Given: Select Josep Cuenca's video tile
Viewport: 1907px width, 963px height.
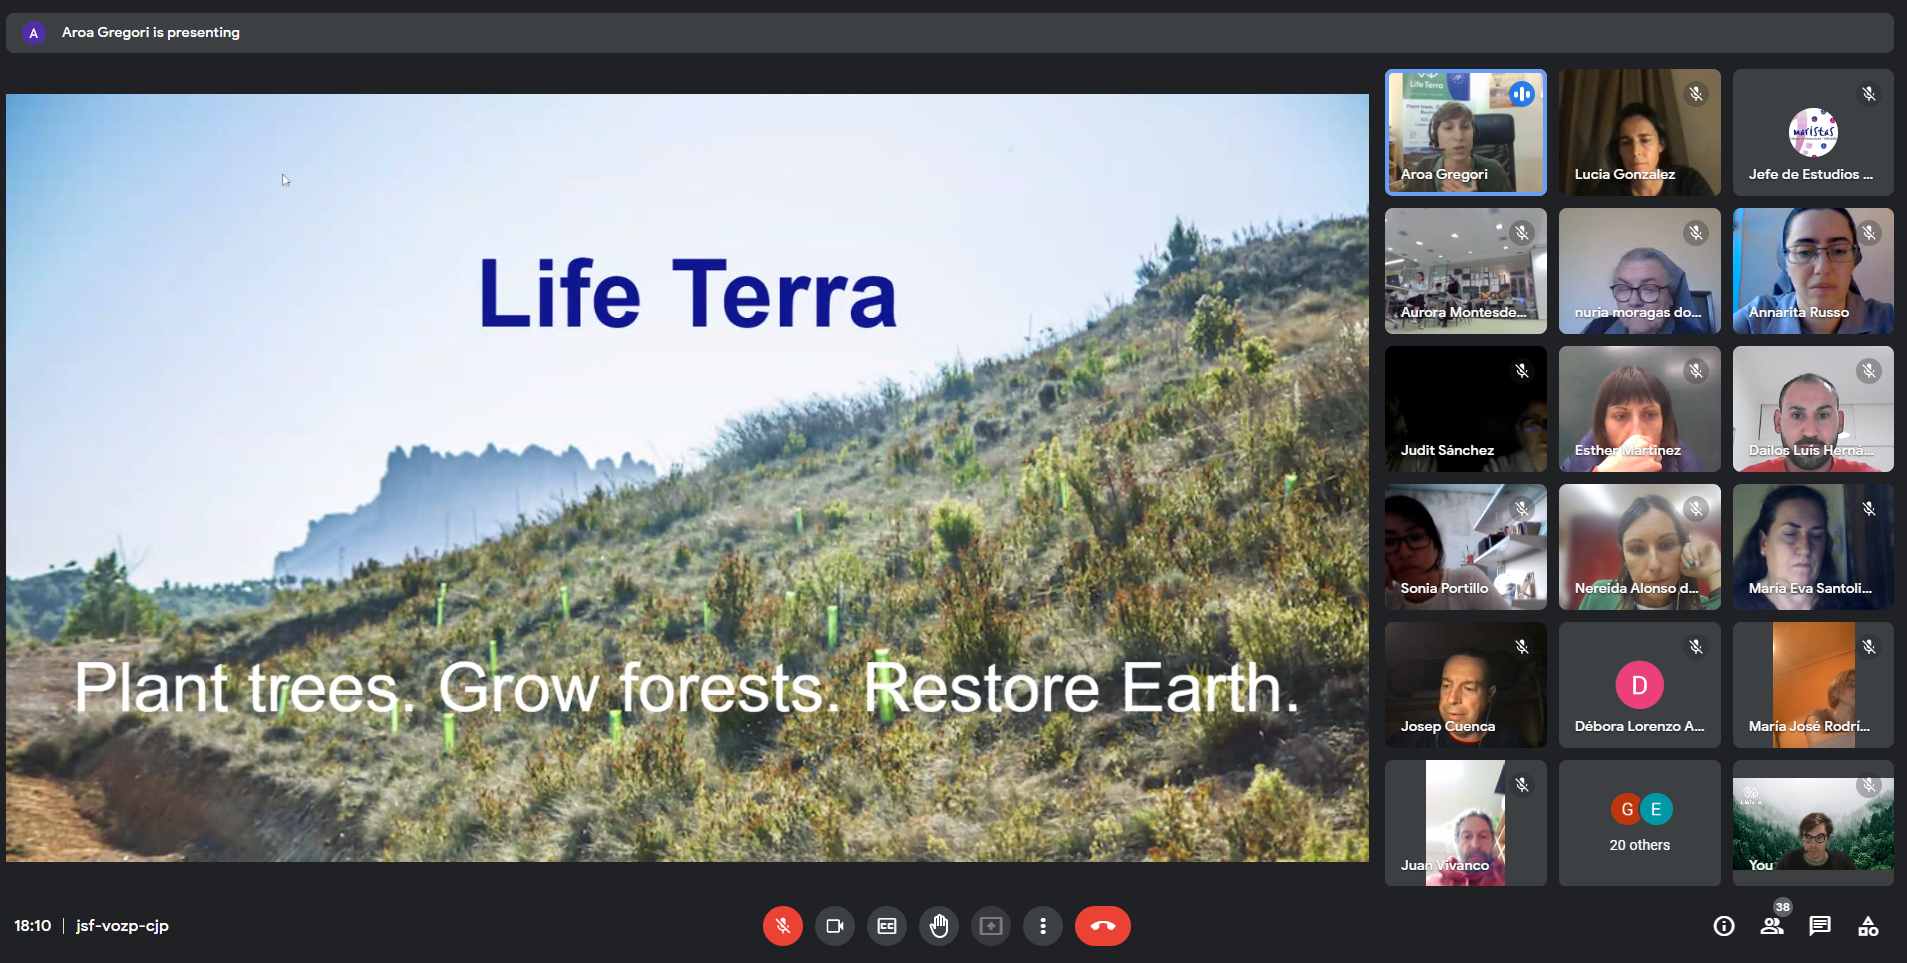Looking at the screenshot, I should (x=1466, y=685).
